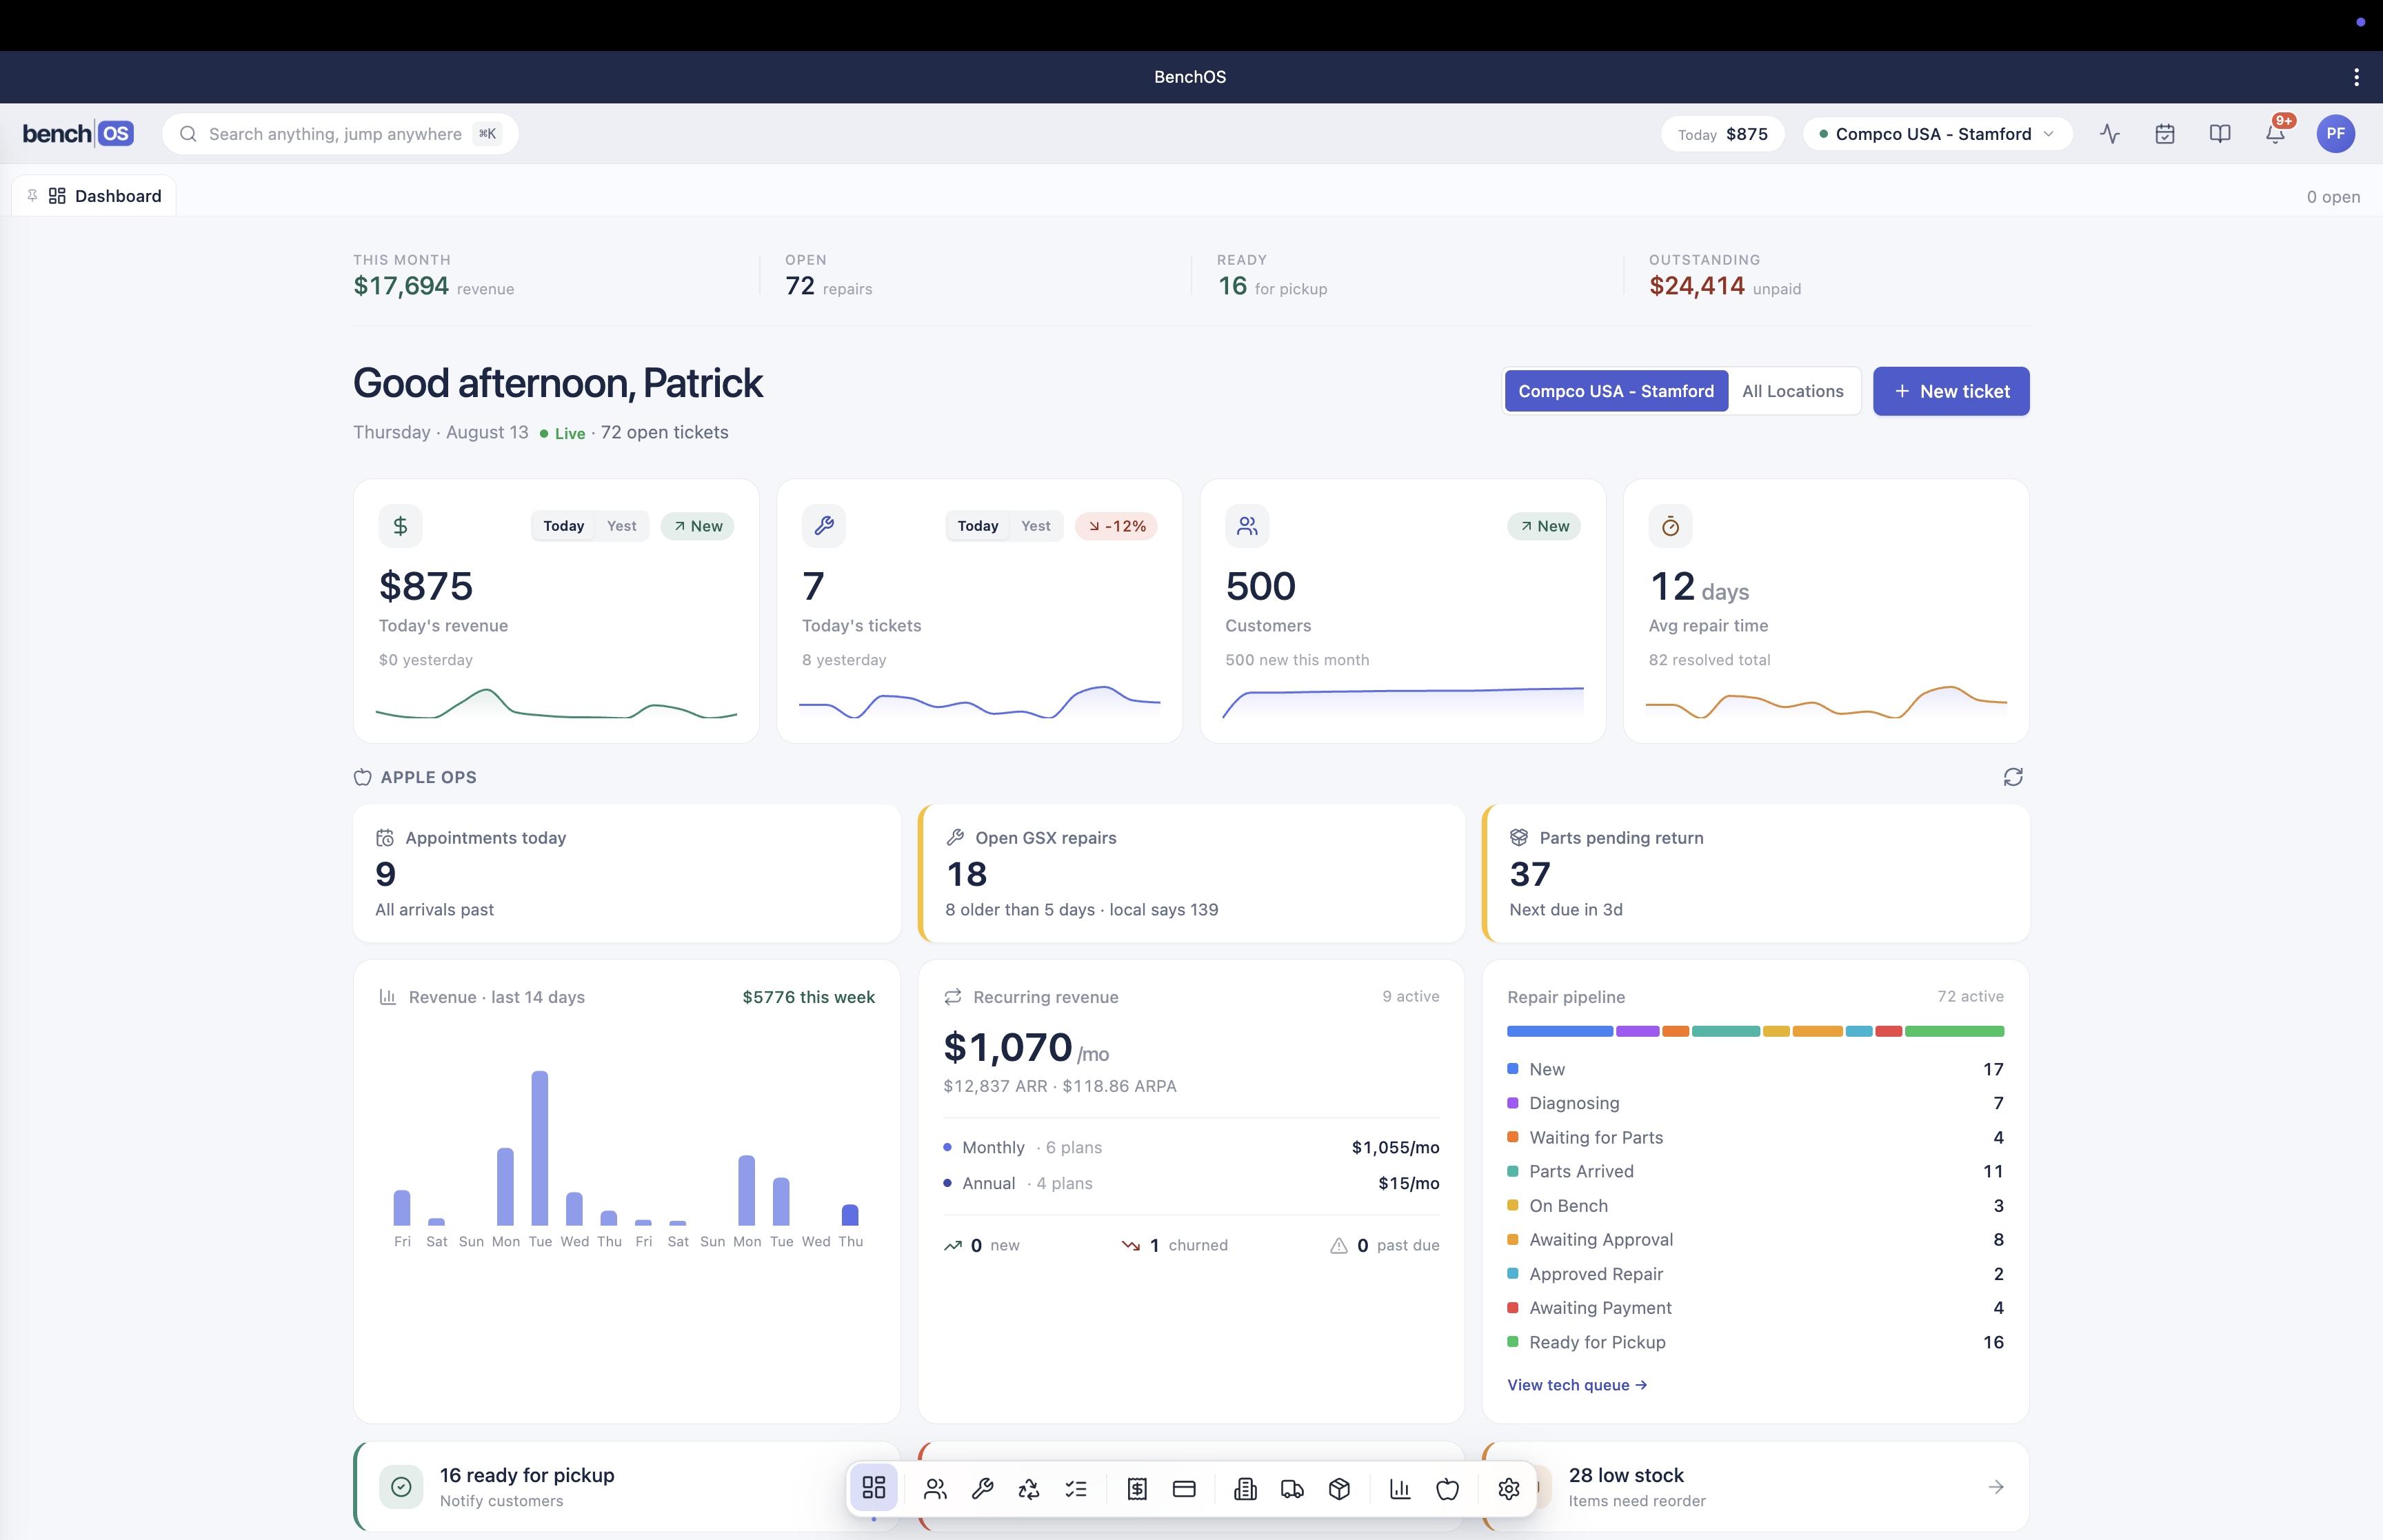2383x1540 pixels.
Task: Select the dashboard grid icon in the dock
Action: point(874,1488)
